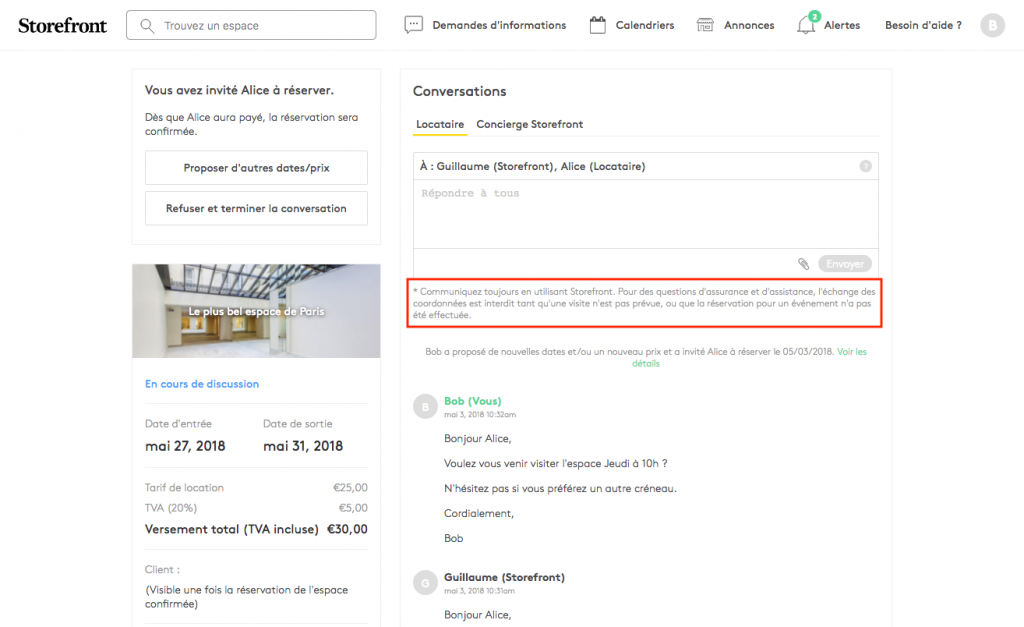Click the space listing photo thumbnail

coord(256,311)
